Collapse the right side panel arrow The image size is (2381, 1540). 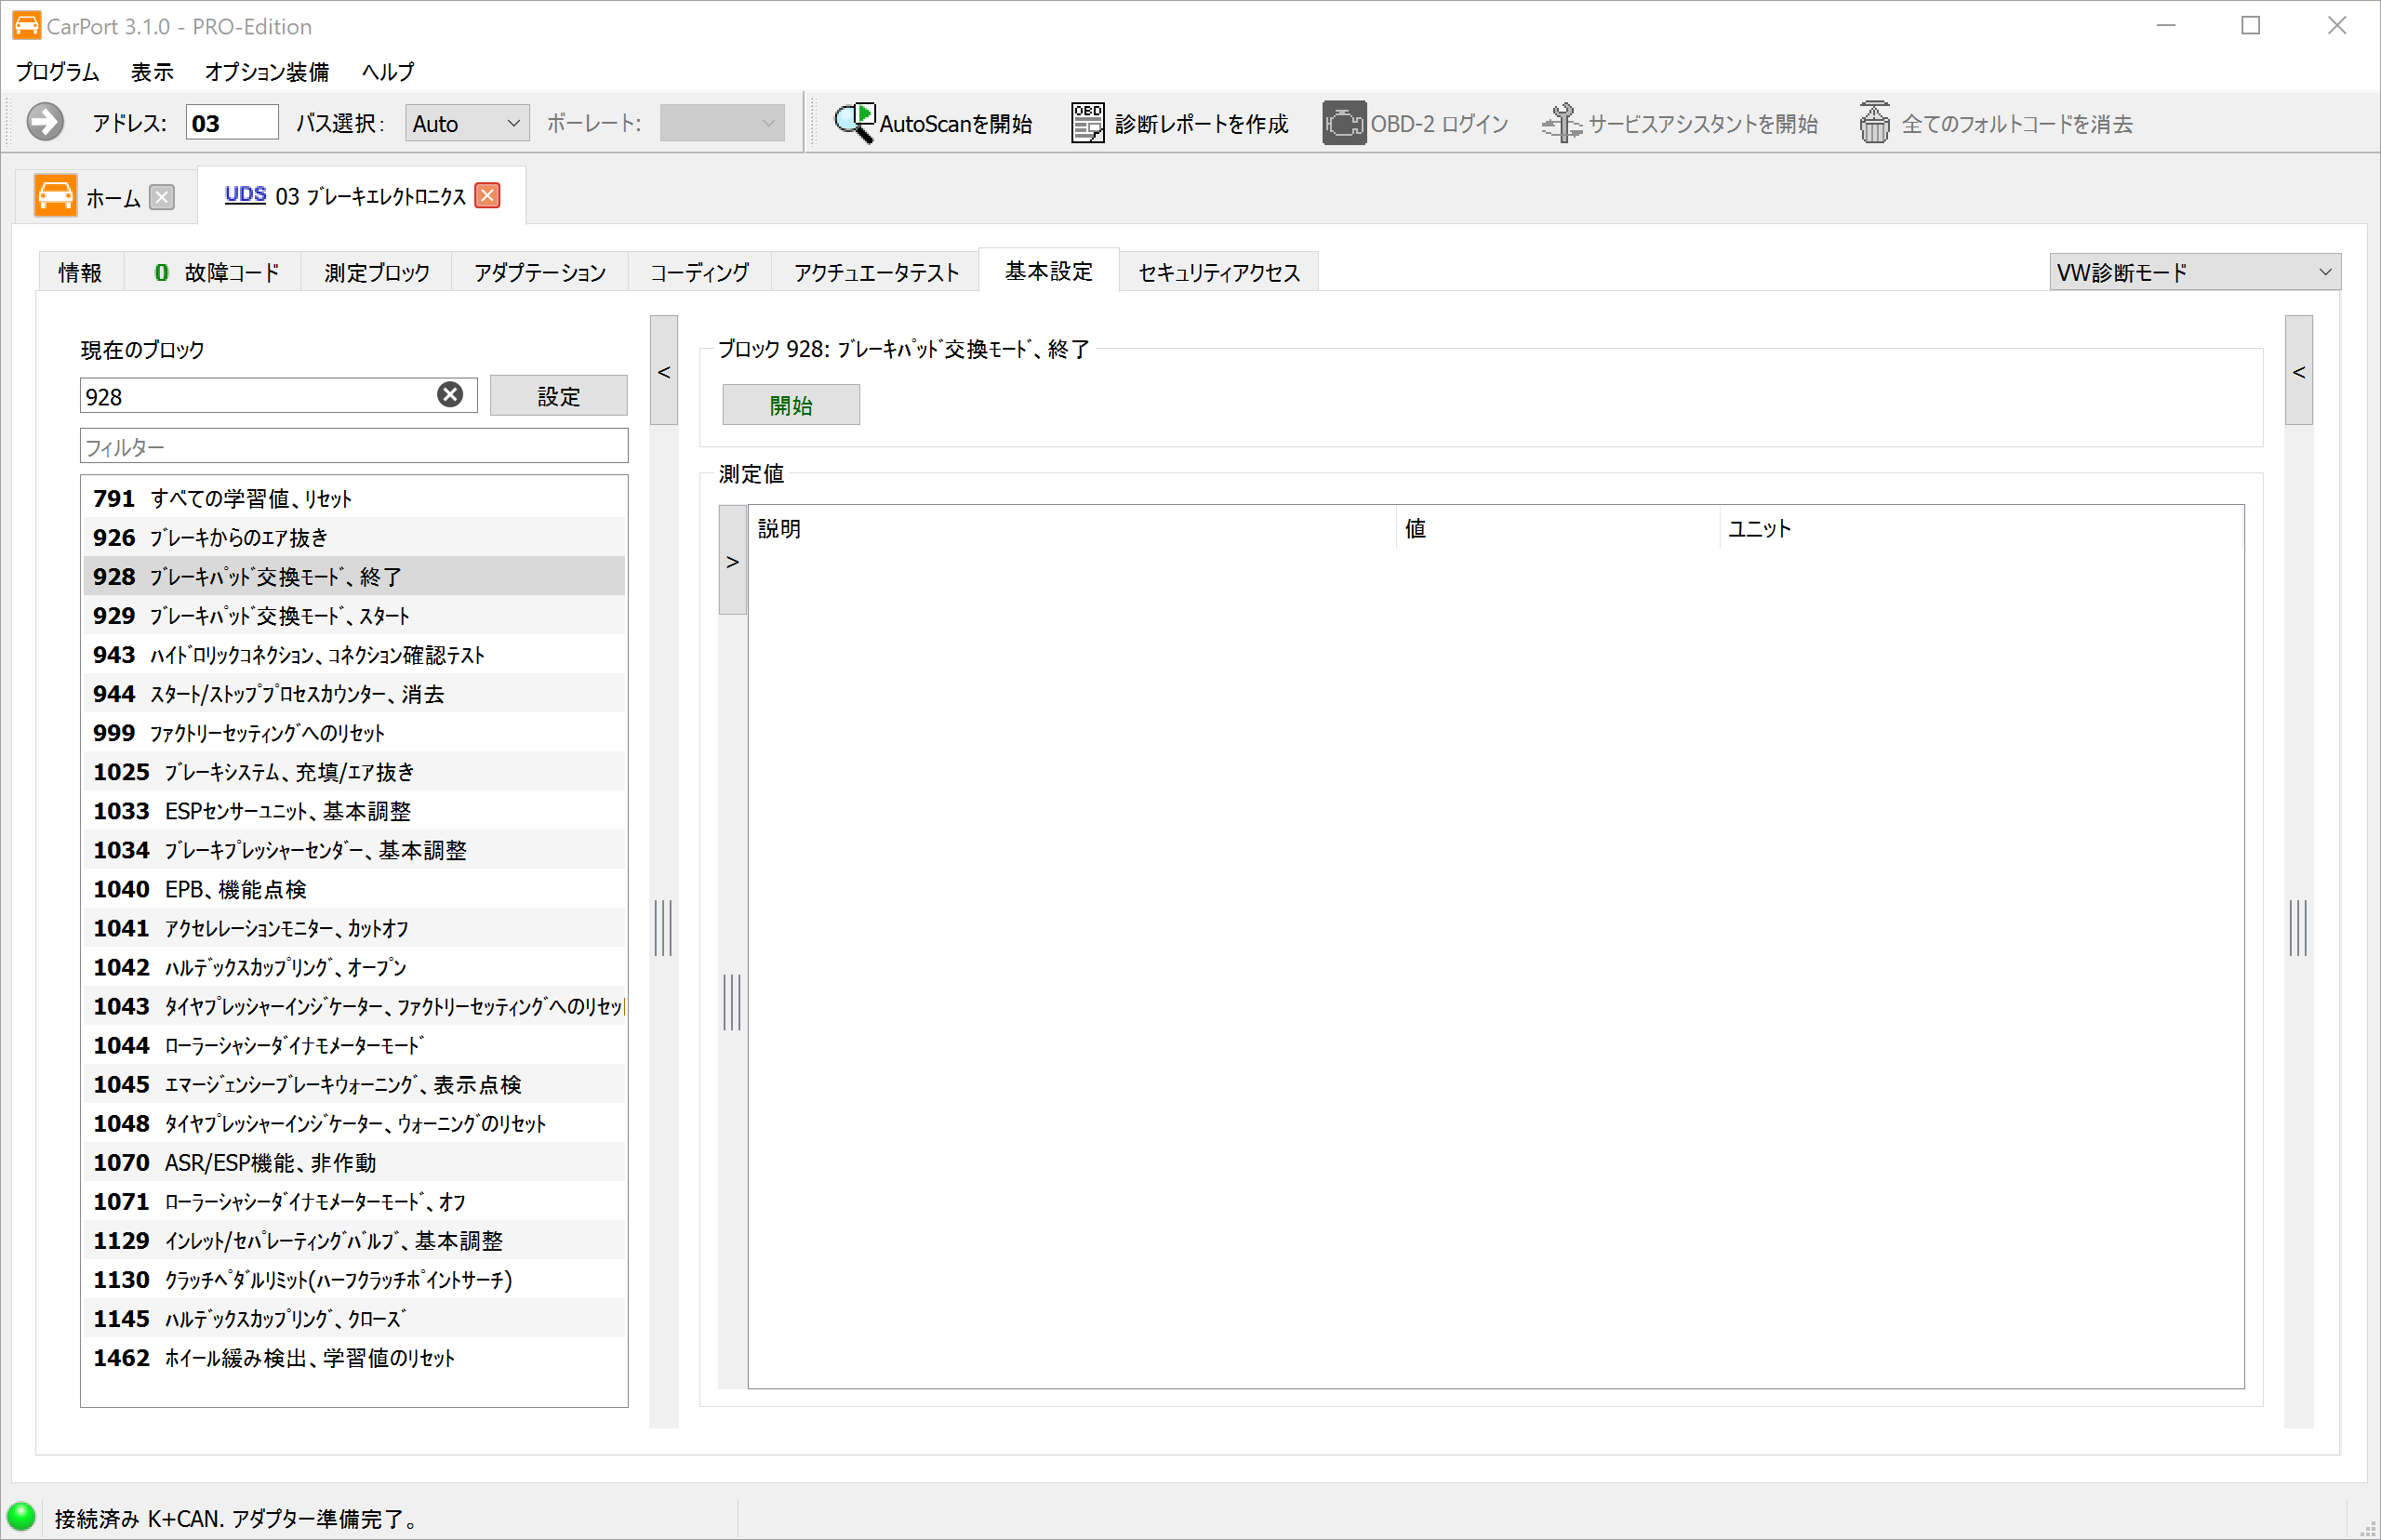click(2298, 371)
